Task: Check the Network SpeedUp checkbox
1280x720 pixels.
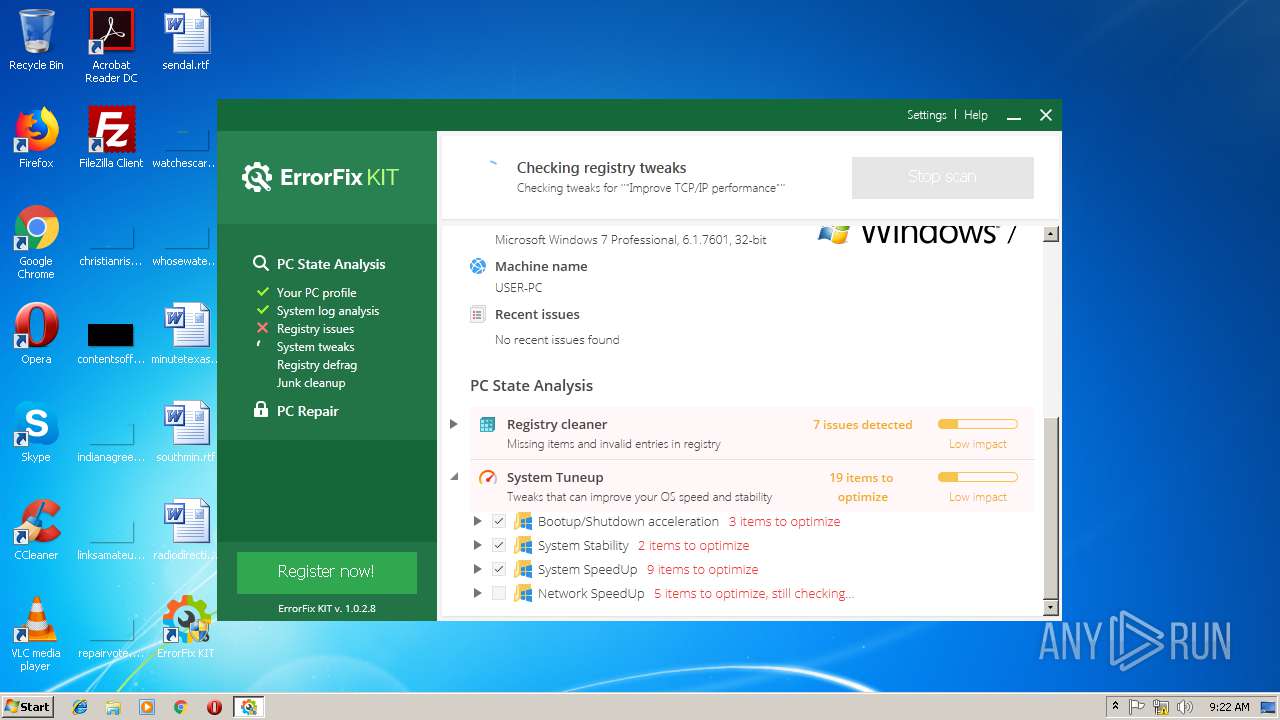Action: pos(499,593)
